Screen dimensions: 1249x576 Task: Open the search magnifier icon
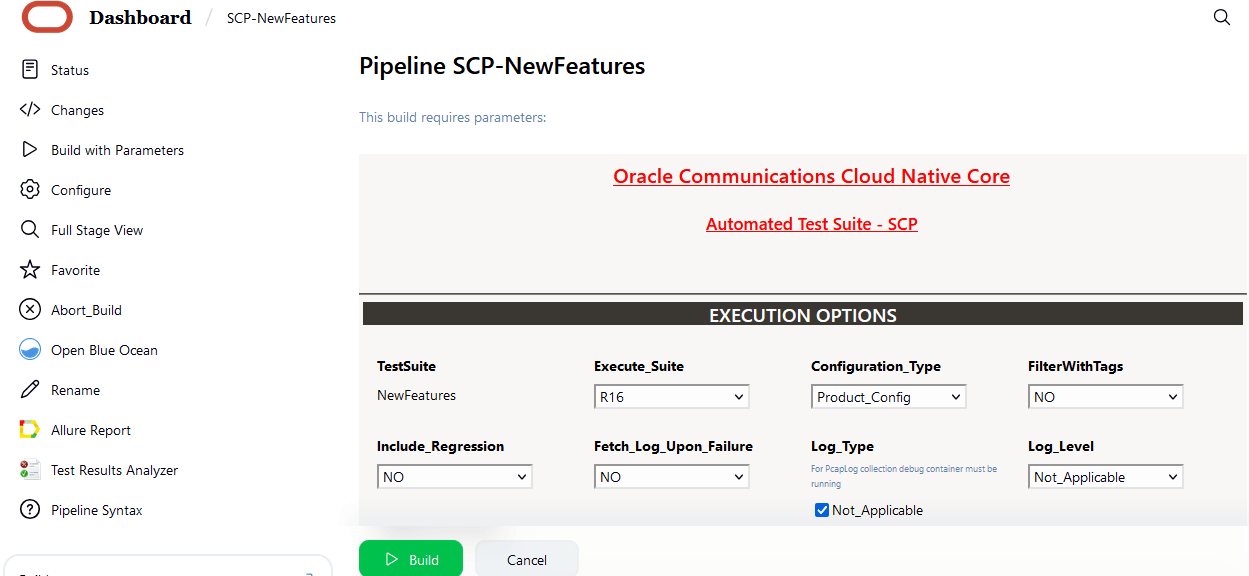(x=1221, y=17)
